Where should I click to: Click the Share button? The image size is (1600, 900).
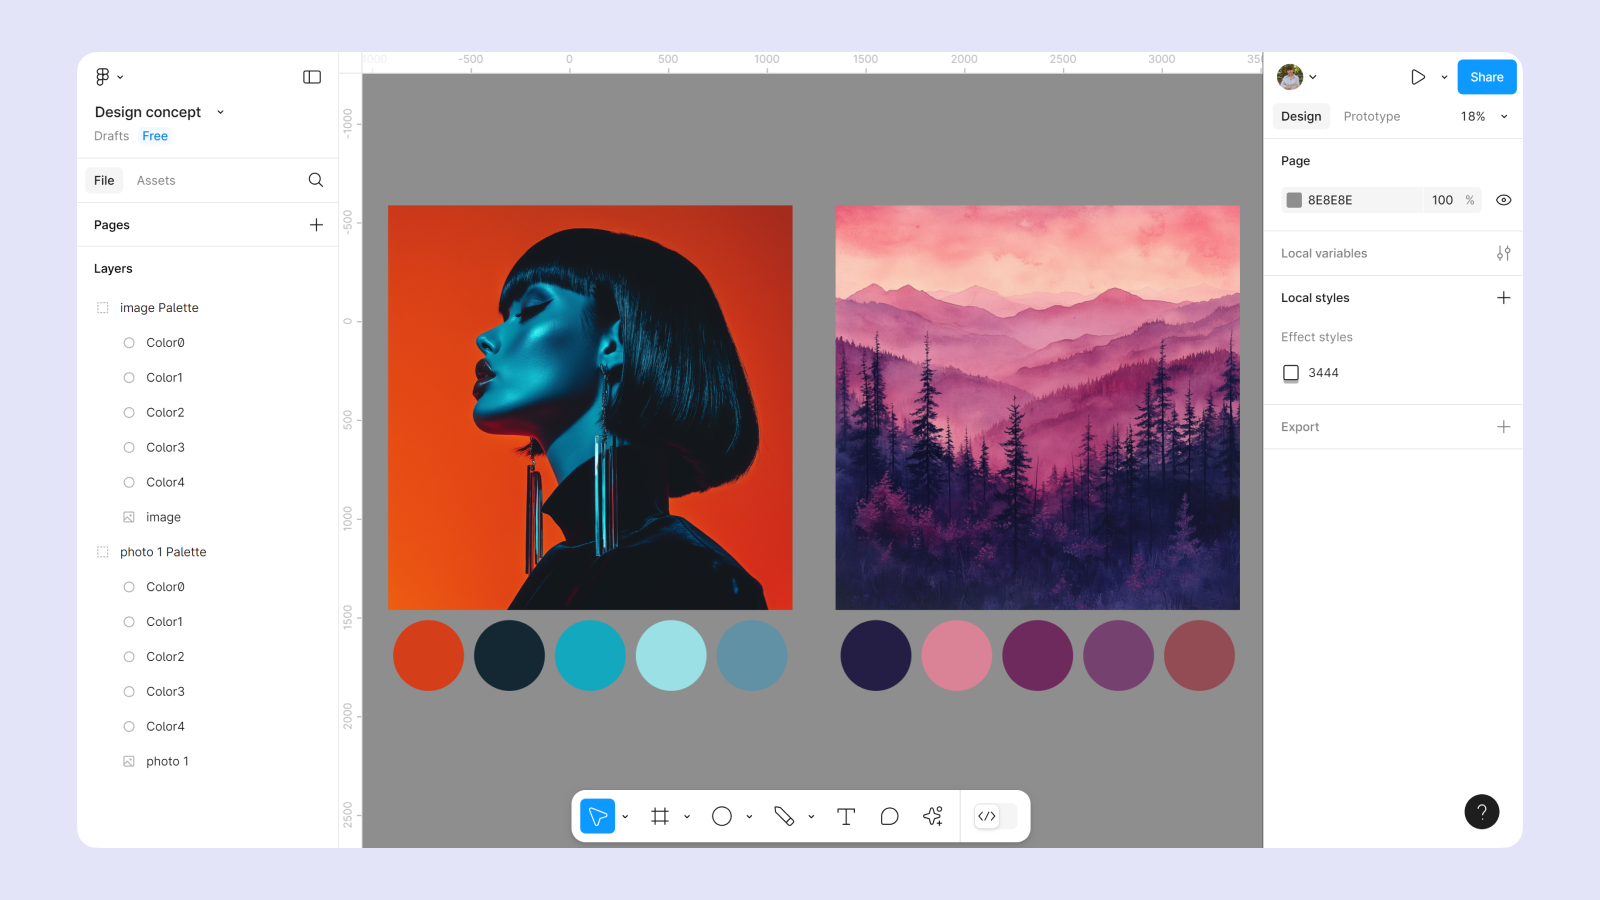(x=1486, y=76)
